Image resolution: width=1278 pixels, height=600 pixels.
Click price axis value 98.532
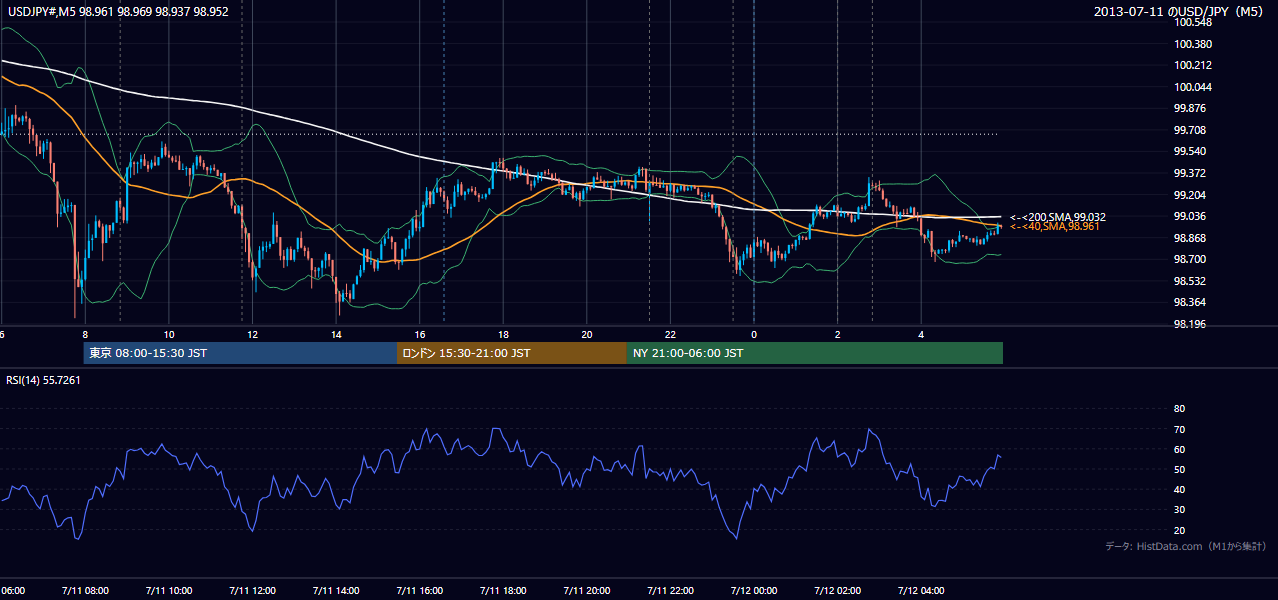point(1190,281)
